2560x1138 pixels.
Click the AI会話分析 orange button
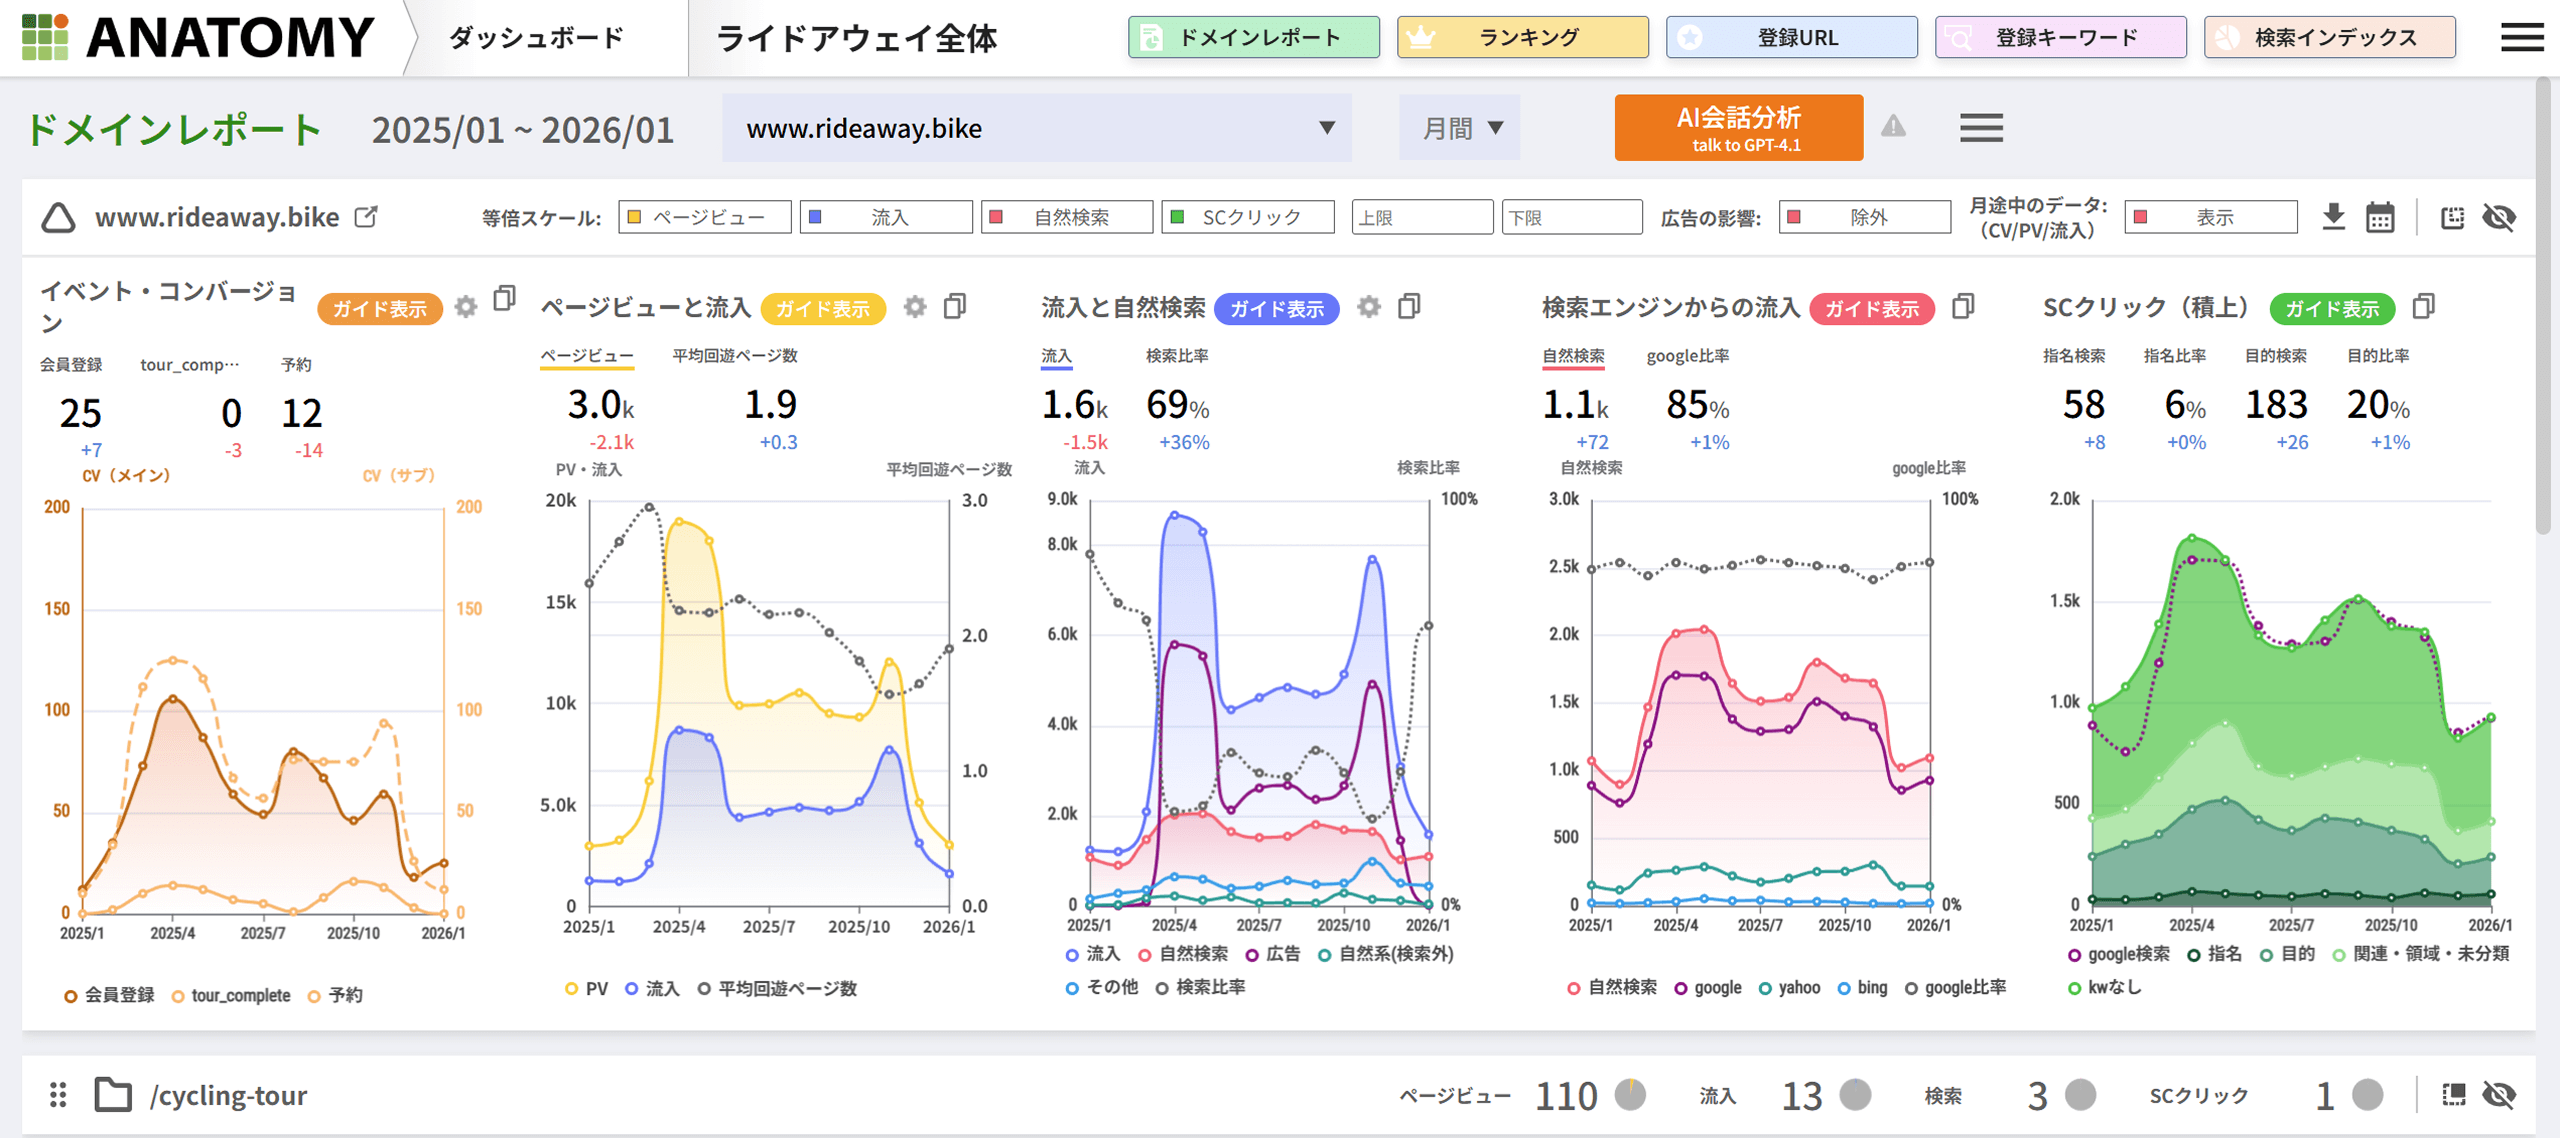(x=1738, y=128)
